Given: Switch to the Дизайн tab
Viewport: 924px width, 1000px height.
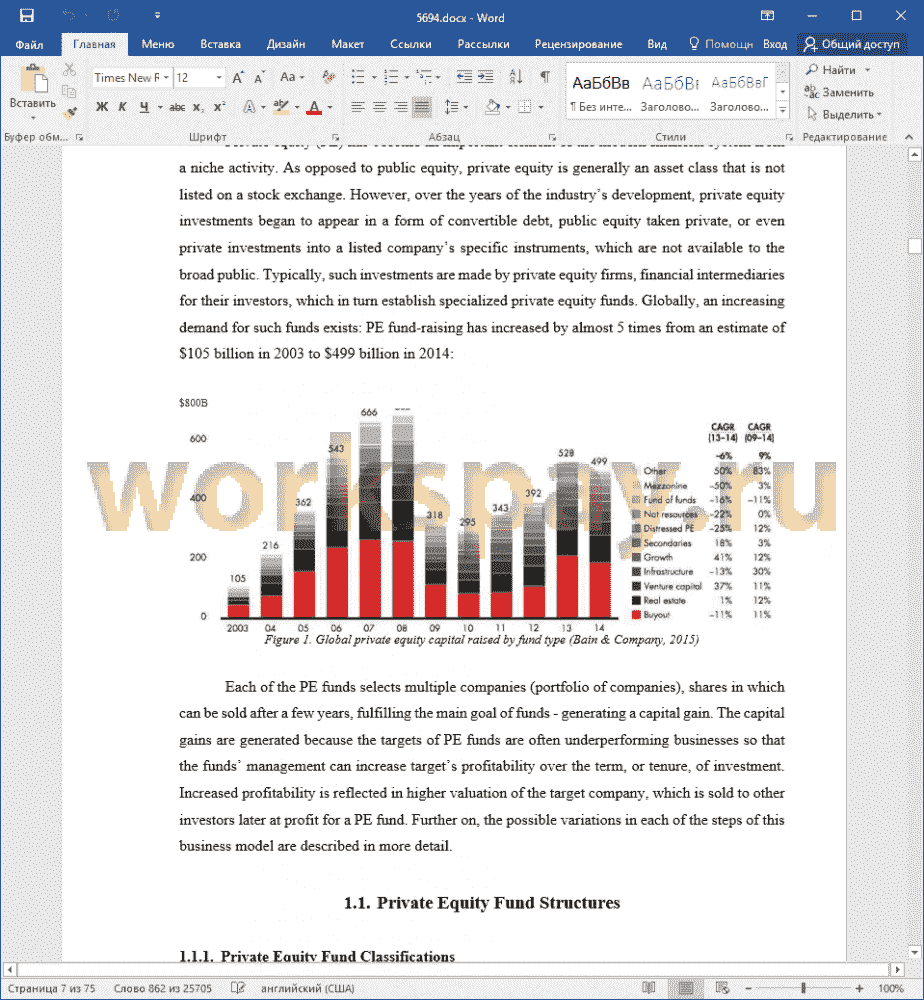Looking at the screenshot, I should [x=286, y=44].
